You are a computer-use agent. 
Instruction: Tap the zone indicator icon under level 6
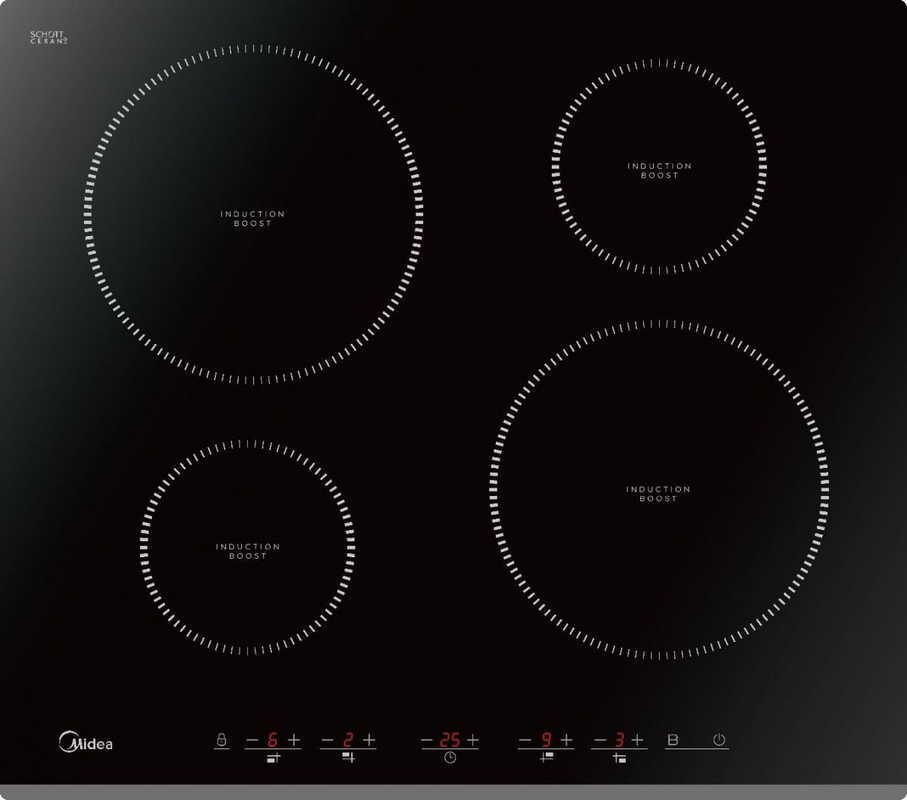coord(273,758)
